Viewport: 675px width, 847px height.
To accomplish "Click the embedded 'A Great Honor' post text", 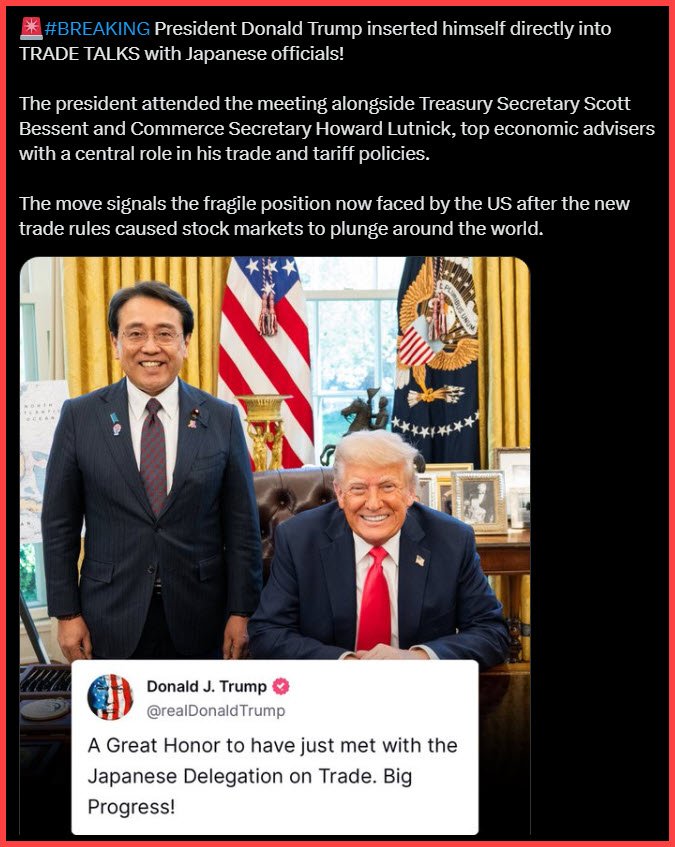I will (x=273, y=776).
